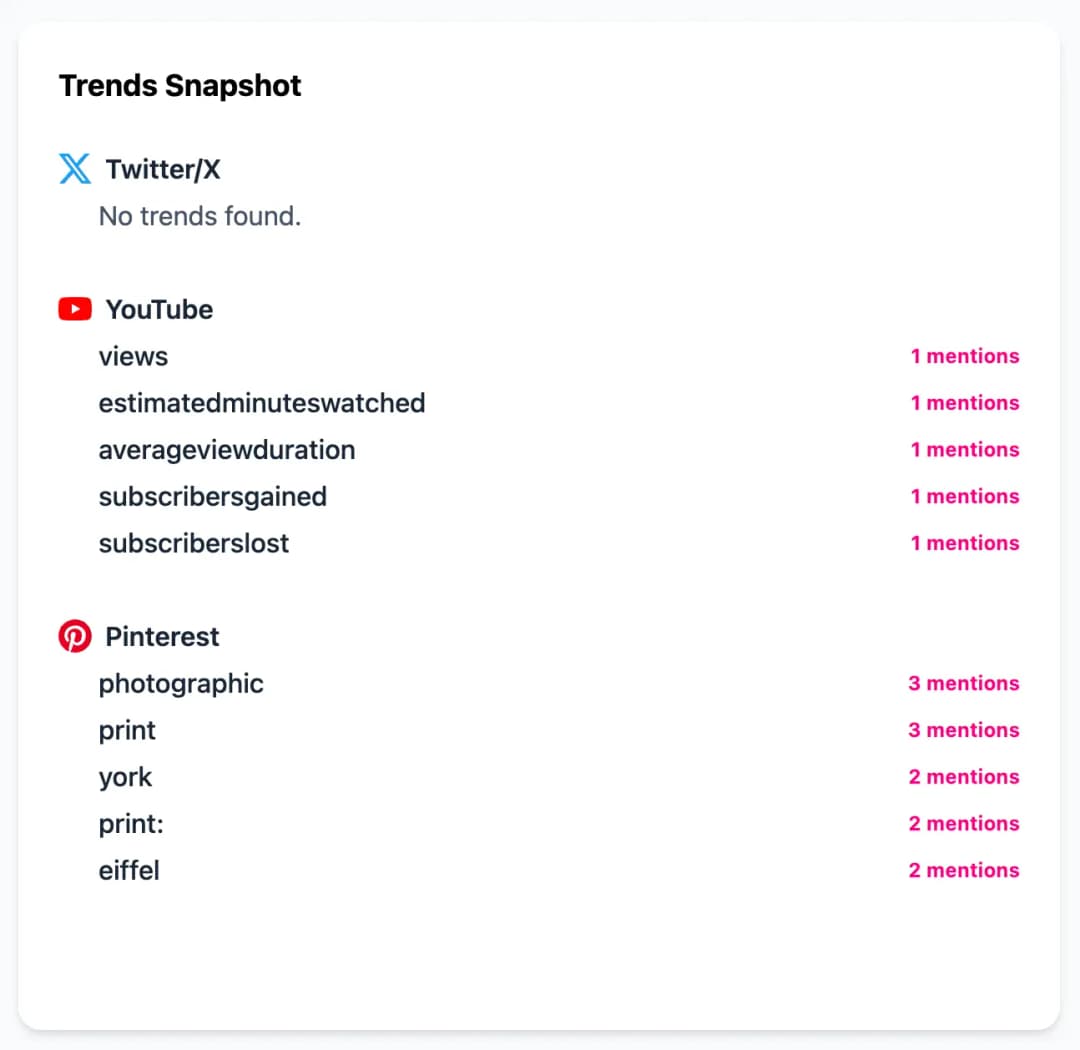
Task: Select the 'print' Pinterest trend
Action: (127, 731)
